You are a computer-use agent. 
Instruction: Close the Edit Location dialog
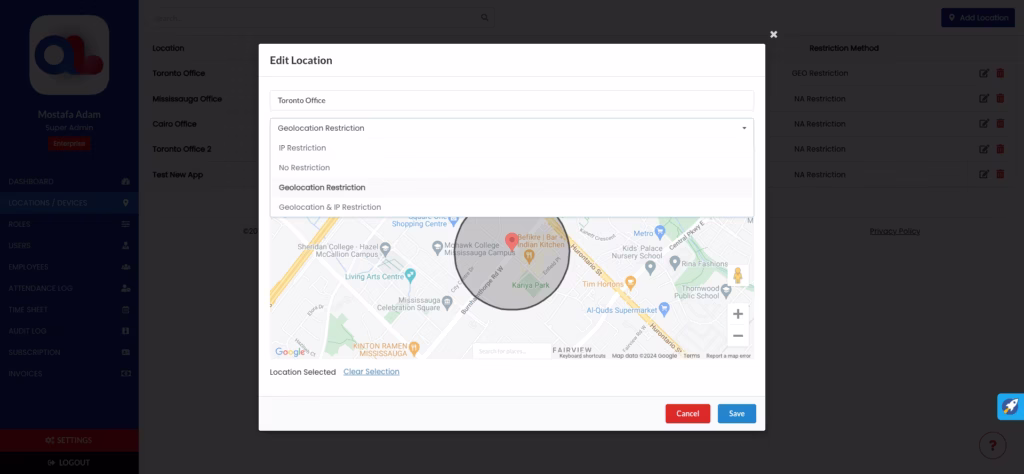point(773,34)
